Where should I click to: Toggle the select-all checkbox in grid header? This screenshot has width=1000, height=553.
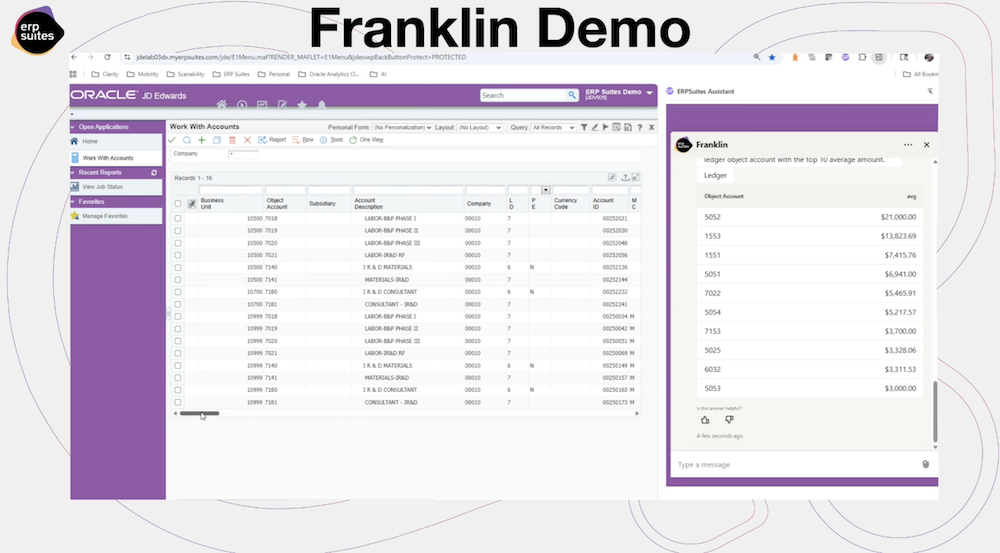(178, 203)
